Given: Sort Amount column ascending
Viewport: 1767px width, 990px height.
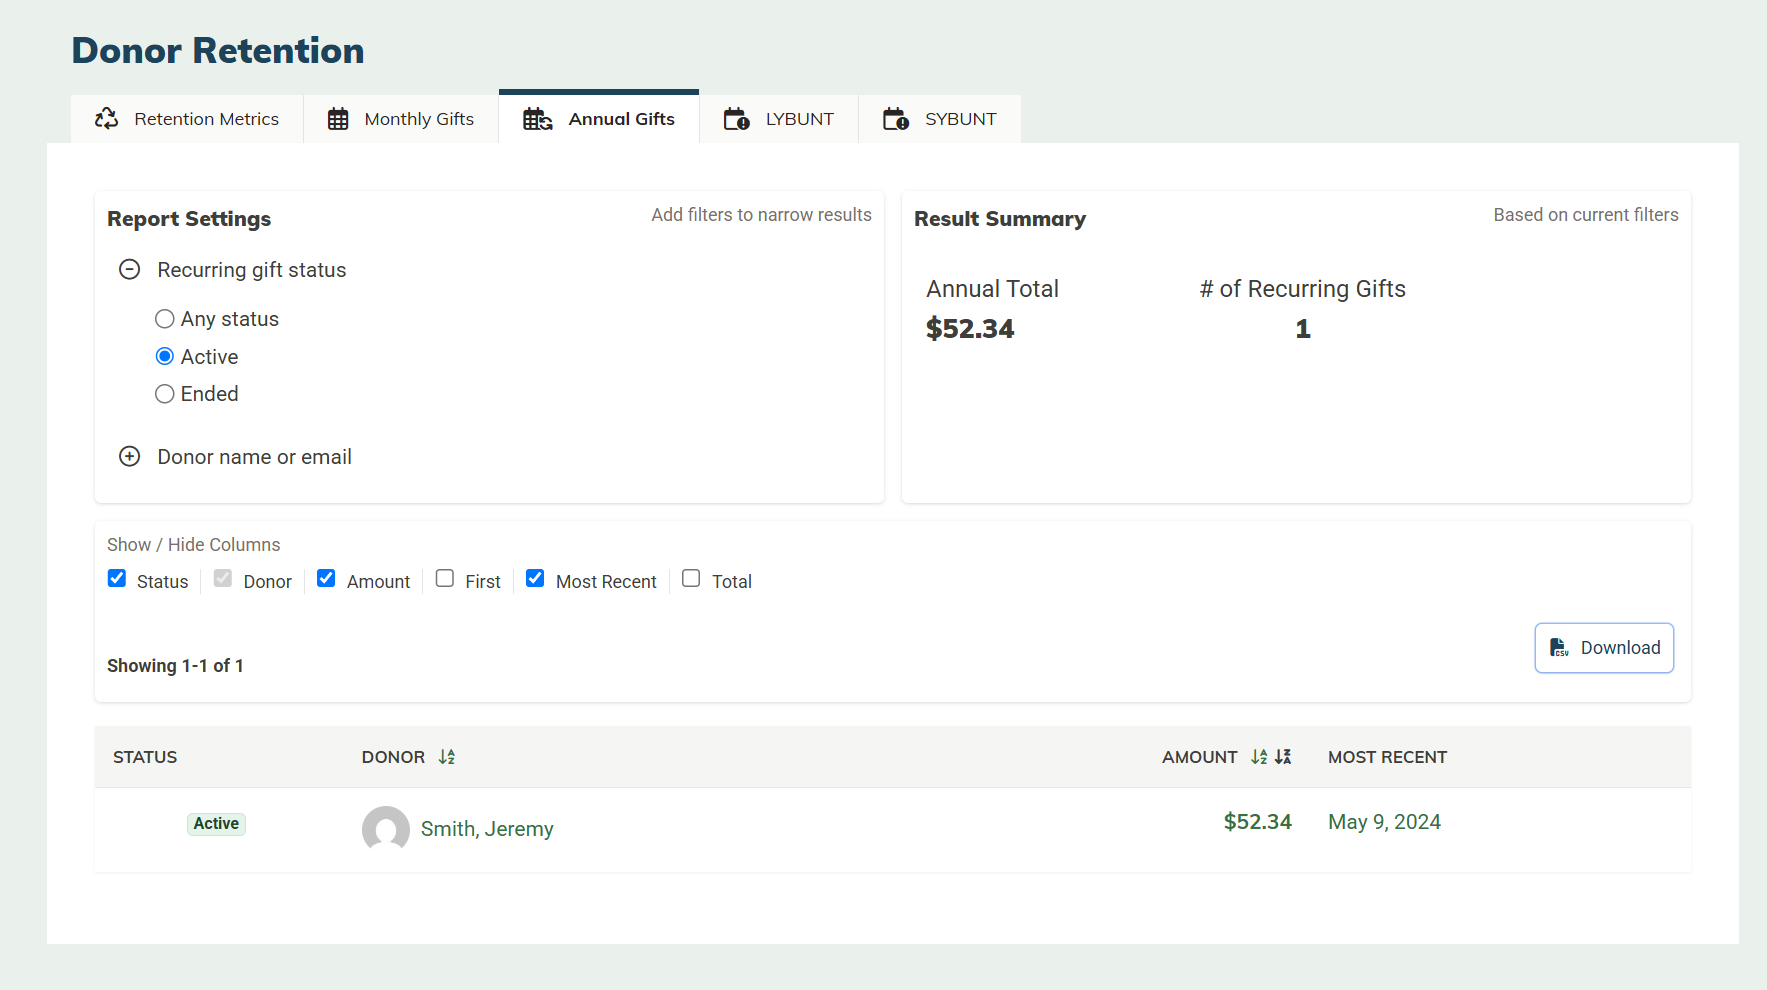Looking at the screenshot, I should click(1259, 757).
